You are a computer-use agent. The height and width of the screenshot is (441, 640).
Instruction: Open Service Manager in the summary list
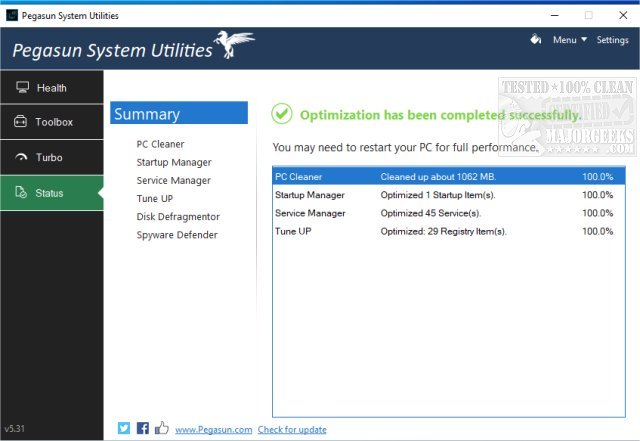pos(173,180)
